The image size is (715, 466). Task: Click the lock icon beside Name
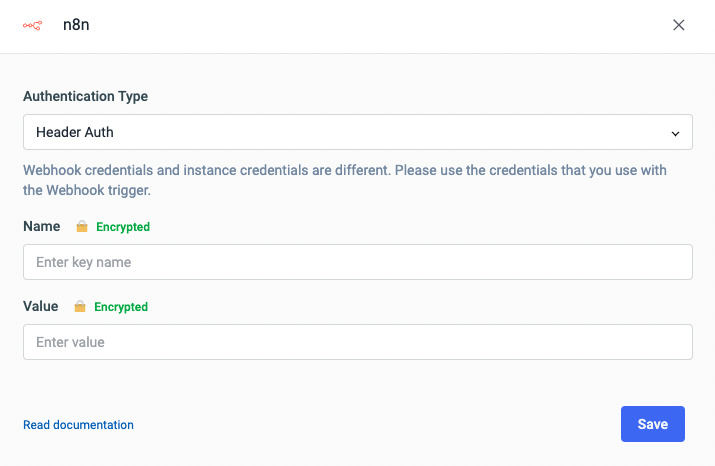point(81,227)
